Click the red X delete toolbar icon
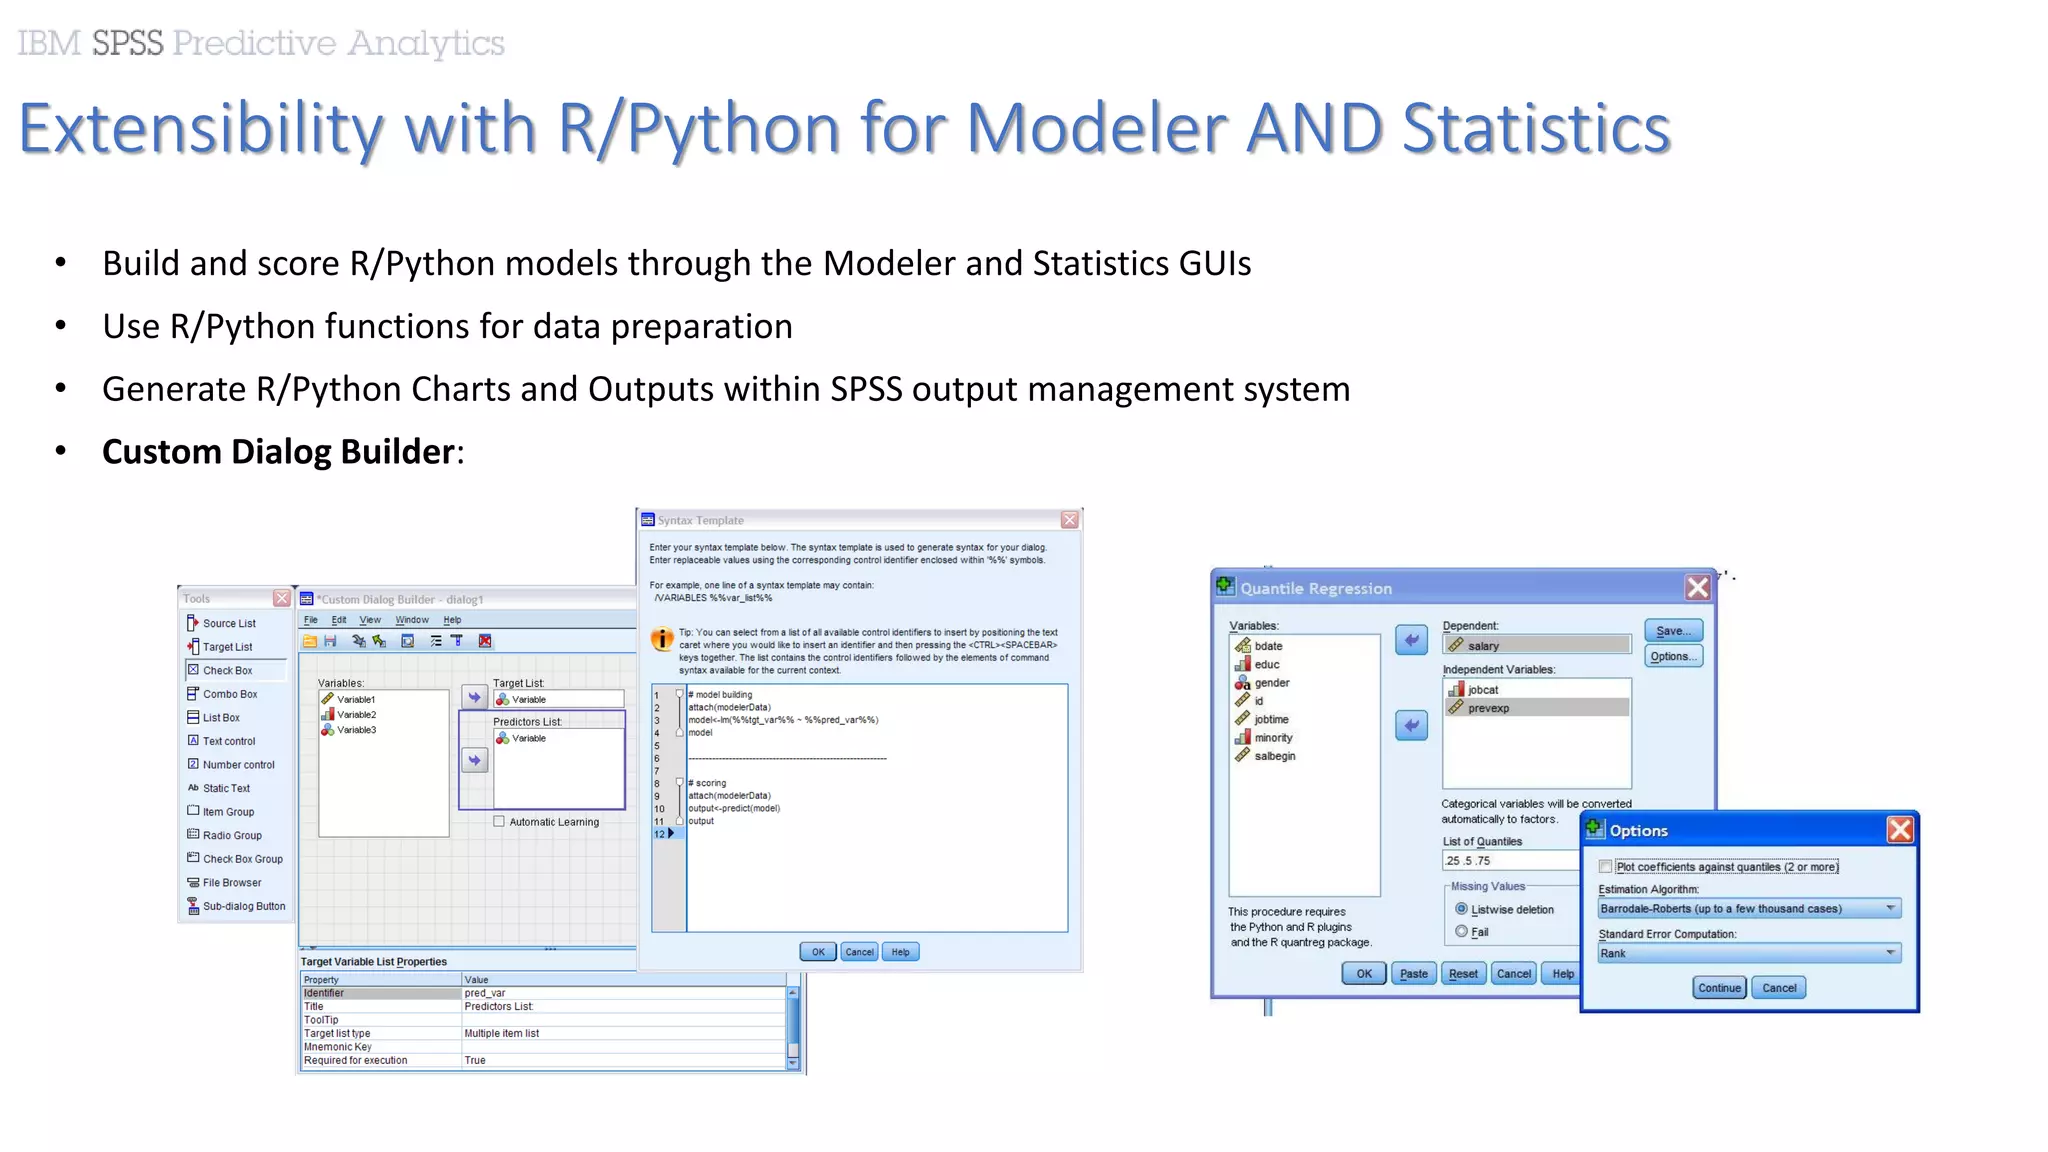The height and width of the screenshot is (1152, 2048). 485,641
